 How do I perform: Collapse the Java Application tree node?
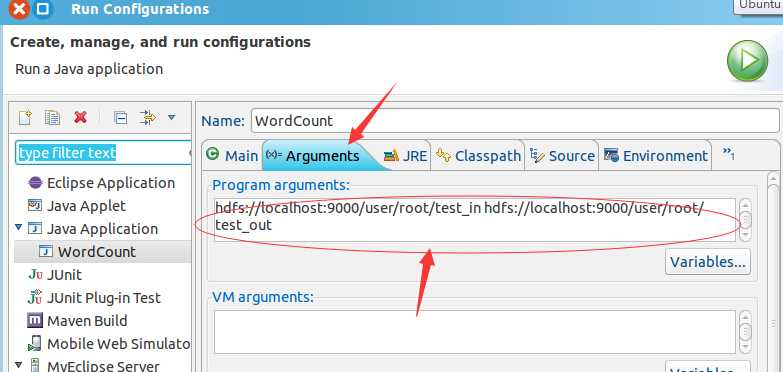[x=19, y=228]
